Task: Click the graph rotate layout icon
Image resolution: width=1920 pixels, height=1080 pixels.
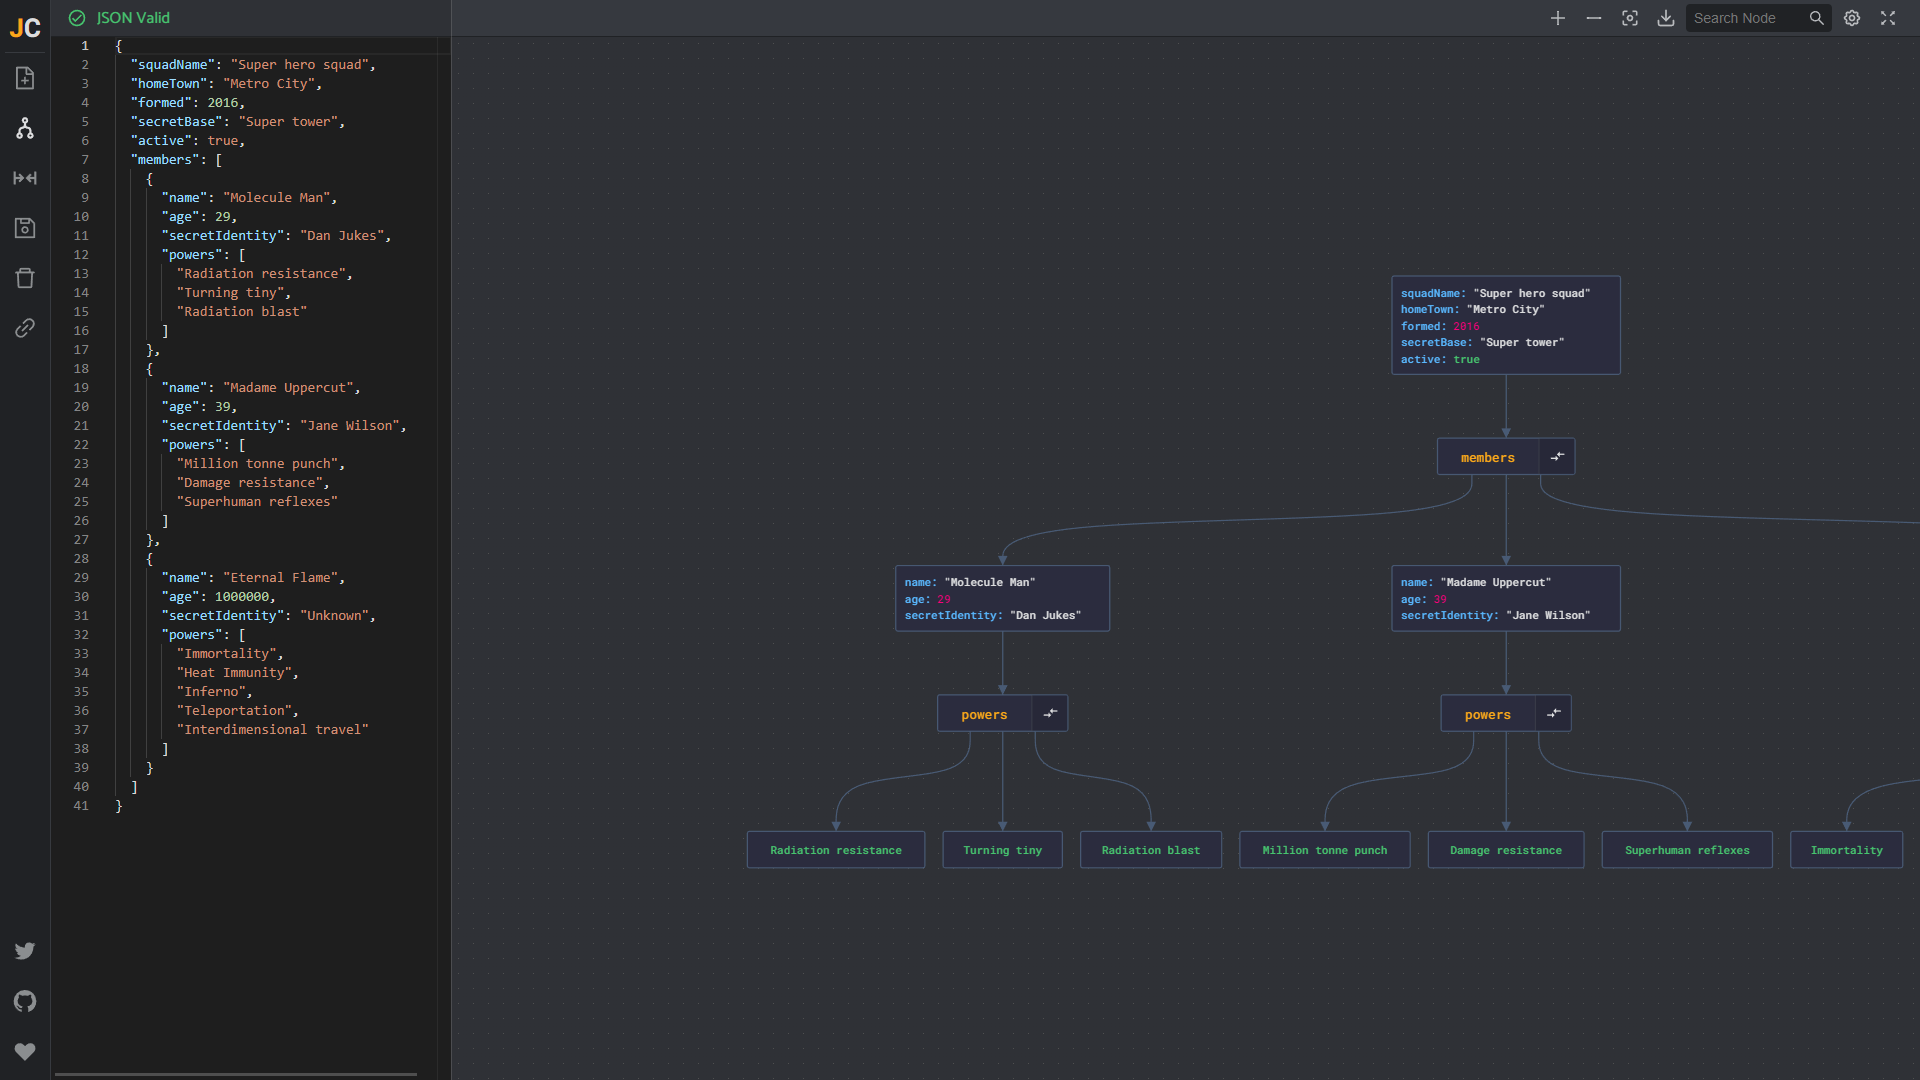Action: coord(25,128)
